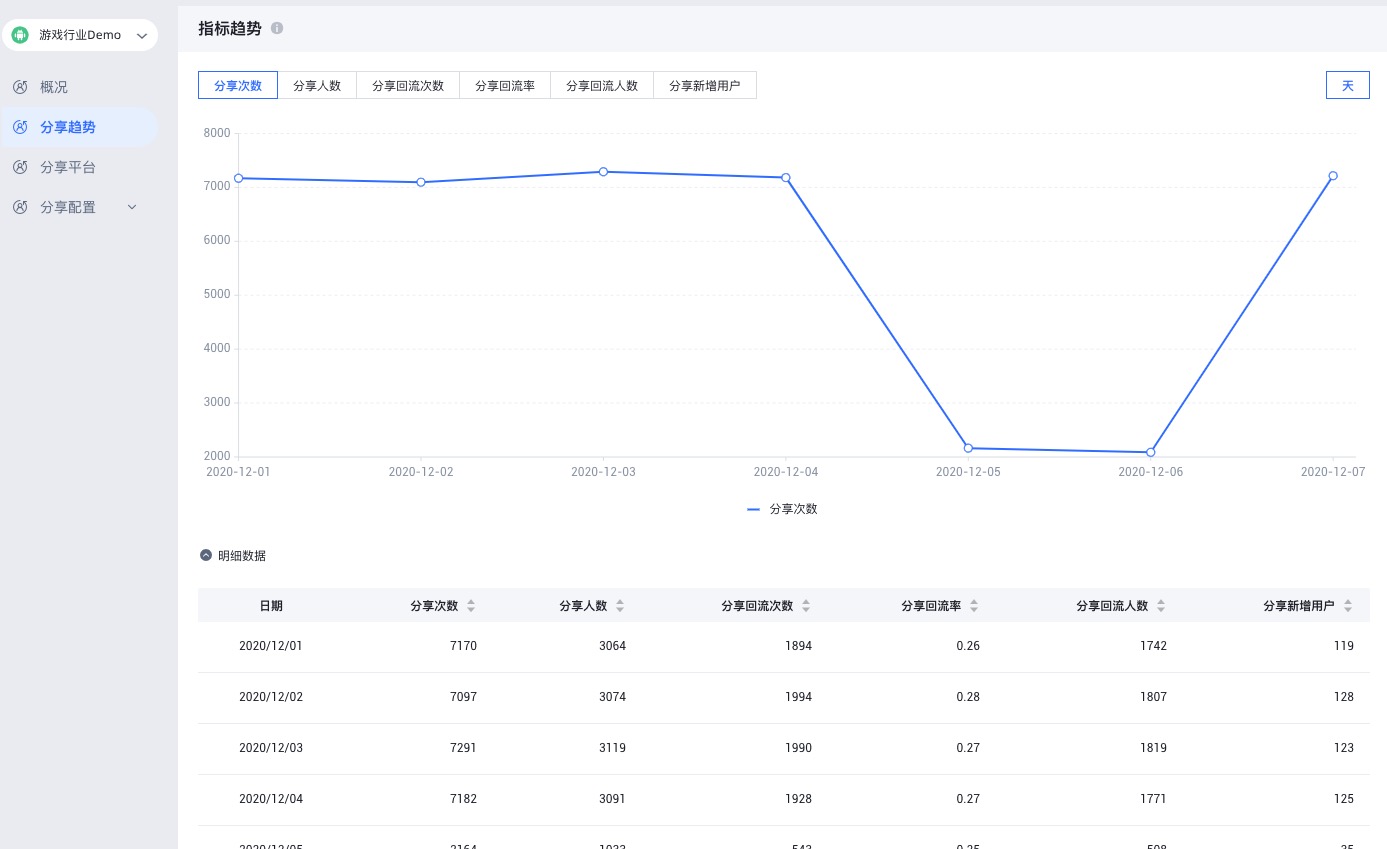The image size is (1387, 849).
Task: Toggle the 分享次数 legend item
Action: click(783, 509)
